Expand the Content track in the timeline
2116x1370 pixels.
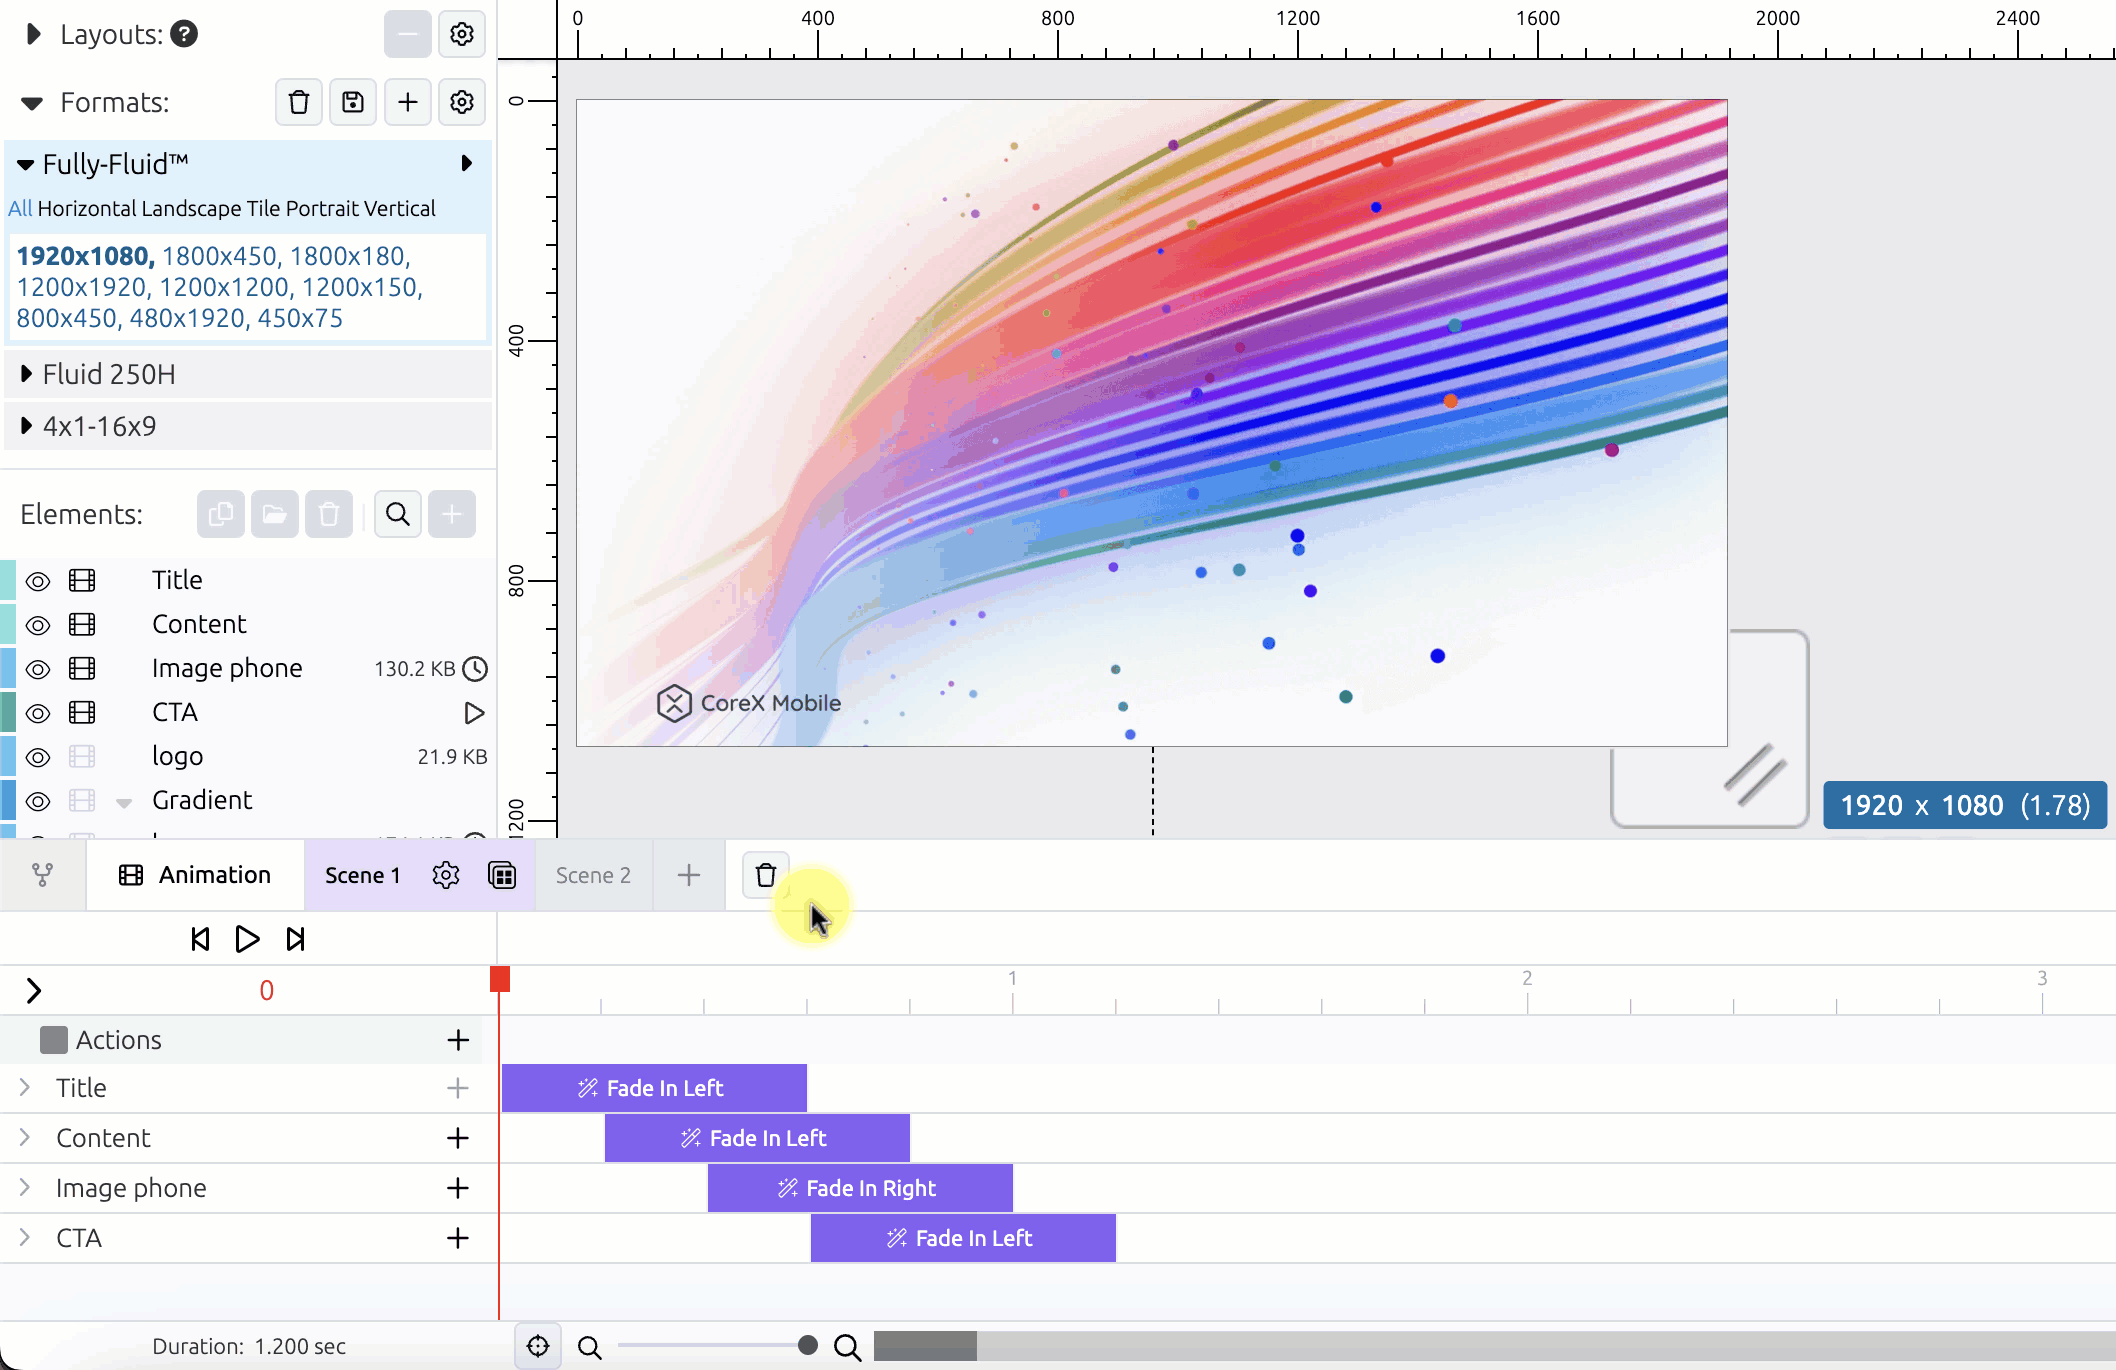click(x=25, y=1138)
